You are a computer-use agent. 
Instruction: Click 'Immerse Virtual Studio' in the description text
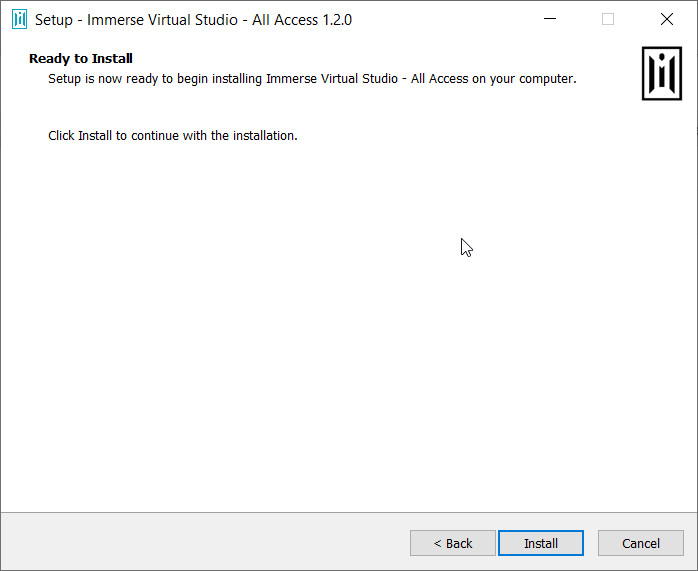tap(331, 78)
